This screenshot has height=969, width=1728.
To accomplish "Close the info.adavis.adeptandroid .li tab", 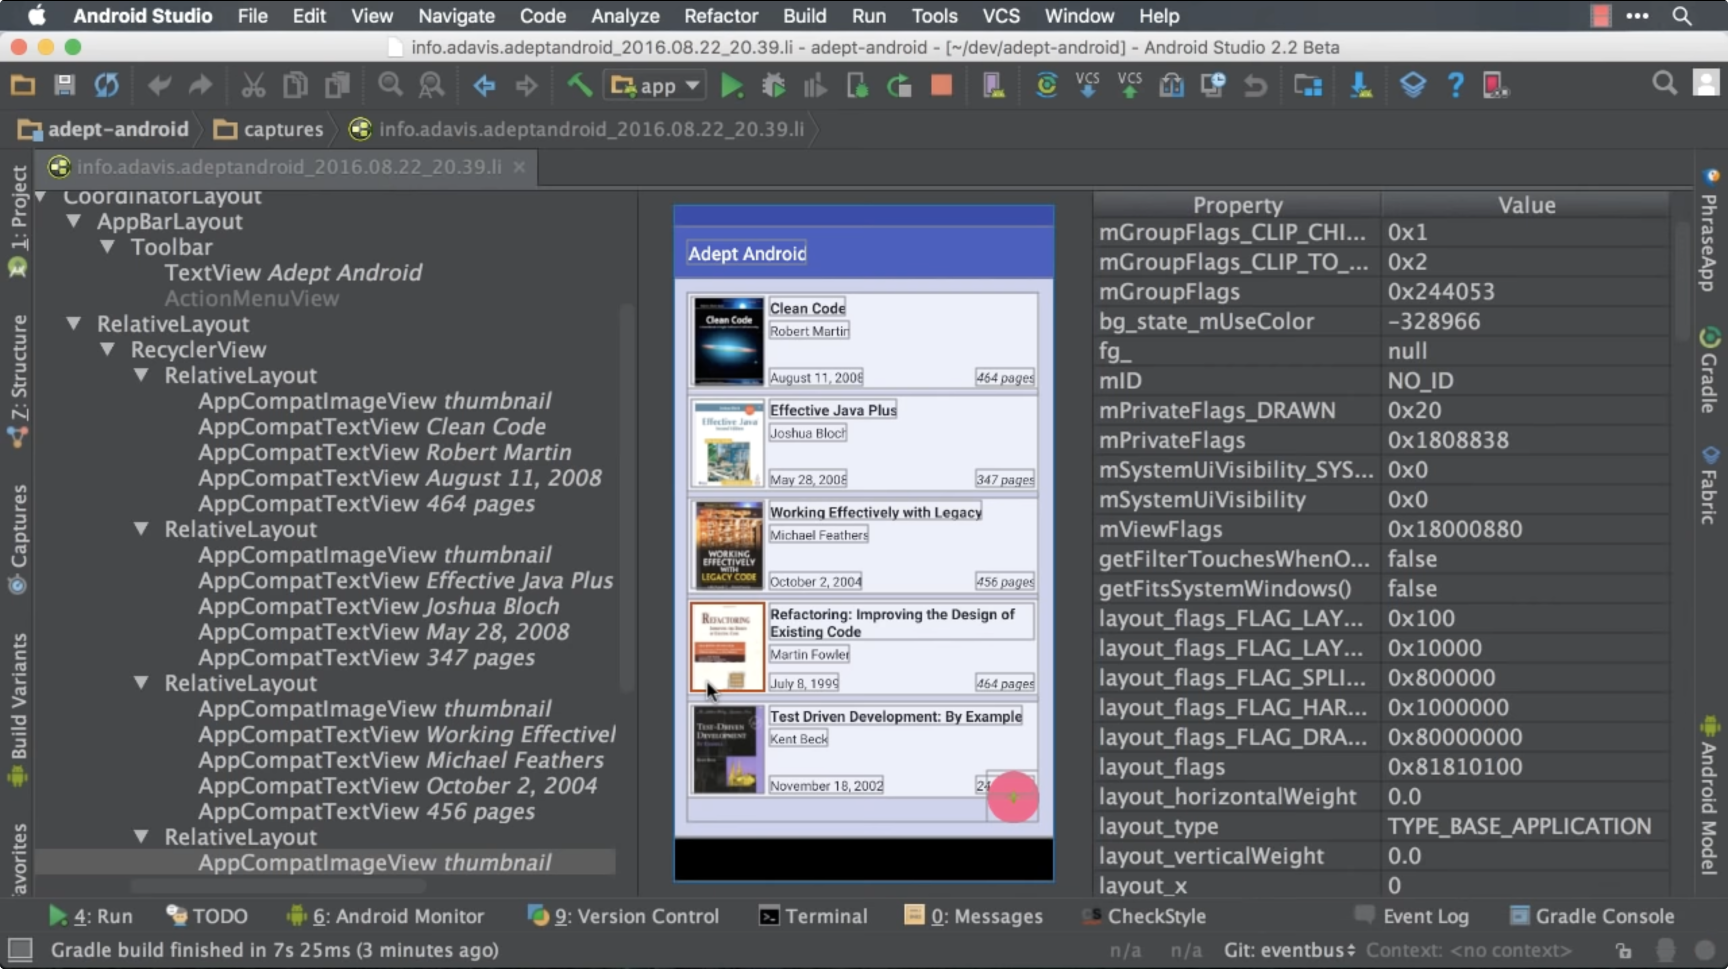I will click(519, 167).
